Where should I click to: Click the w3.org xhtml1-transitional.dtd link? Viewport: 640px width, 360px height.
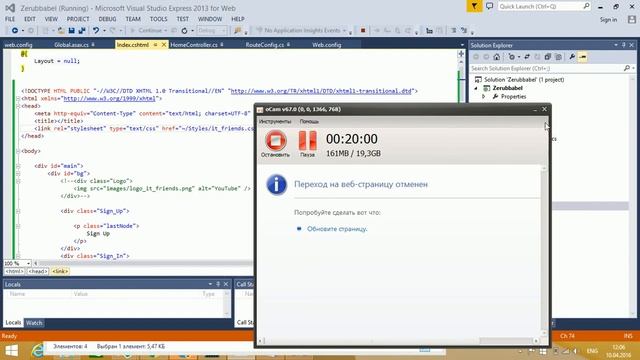click(321, 91)
